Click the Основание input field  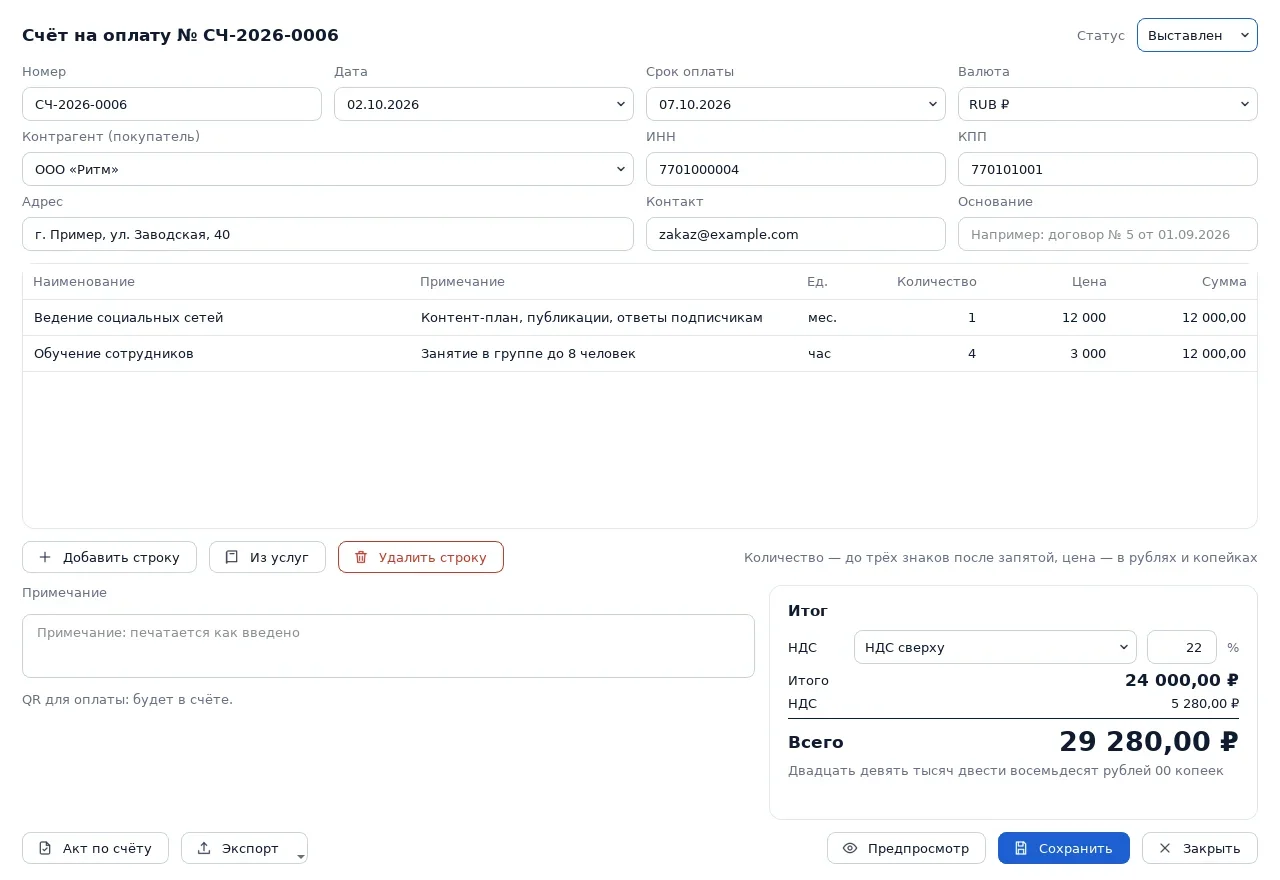(x=1108, y=234)
